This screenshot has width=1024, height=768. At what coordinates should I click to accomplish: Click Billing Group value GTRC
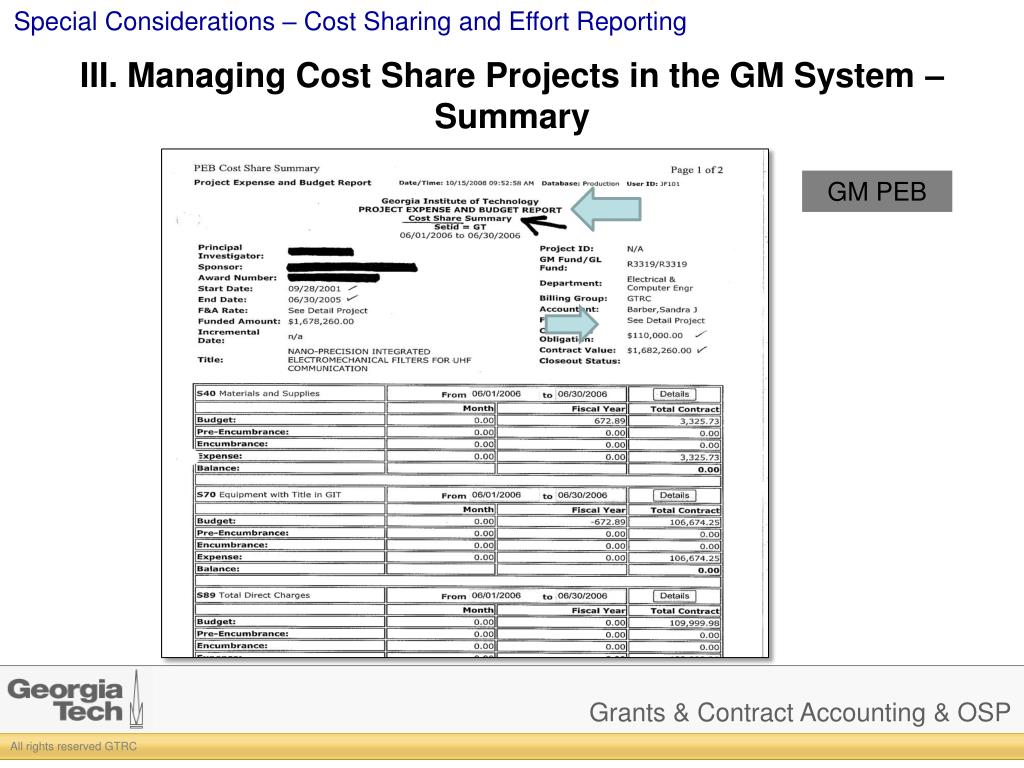tap(639, 298)
